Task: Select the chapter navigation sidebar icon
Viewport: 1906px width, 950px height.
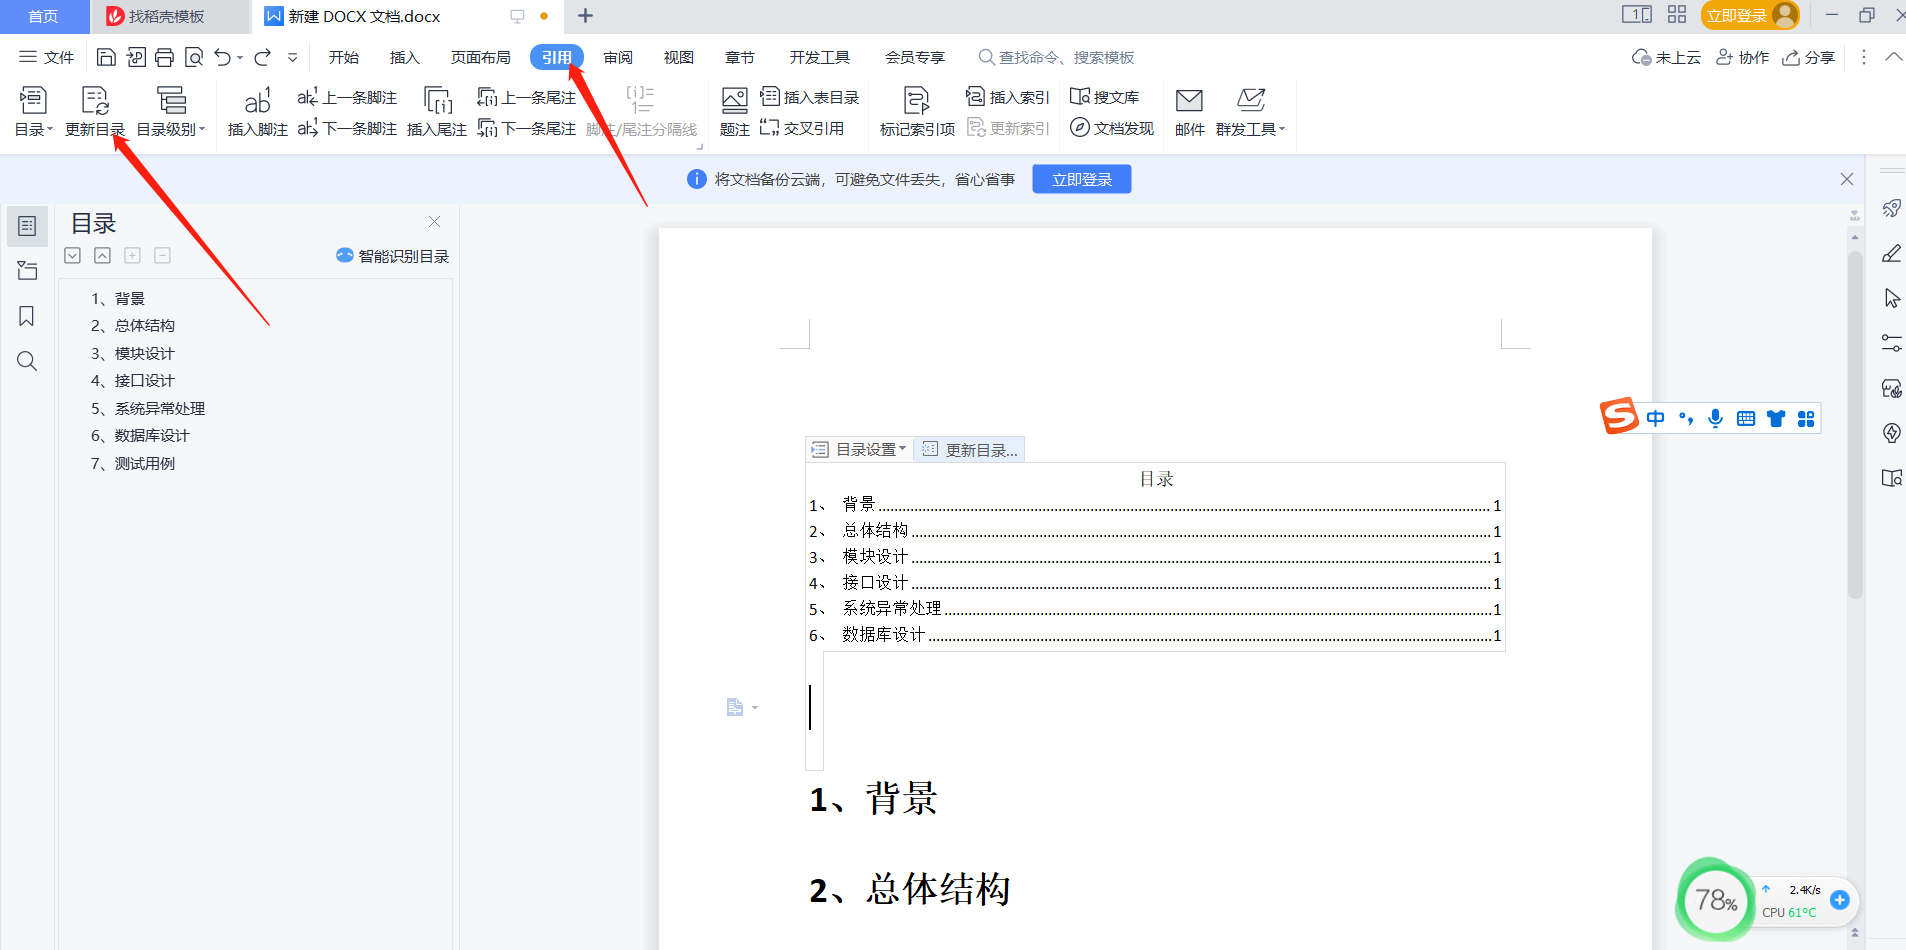Action: (27, 271)
